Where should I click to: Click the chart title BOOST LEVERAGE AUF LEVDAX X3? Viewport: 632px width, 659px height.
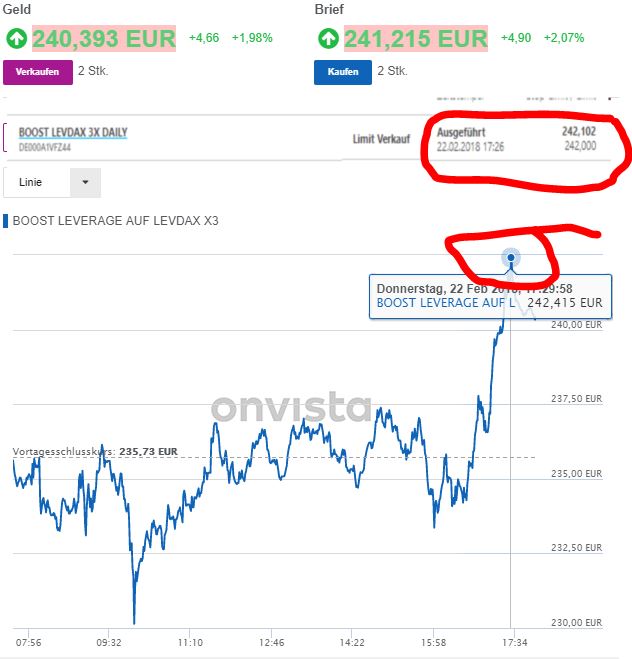click(114, 220)
